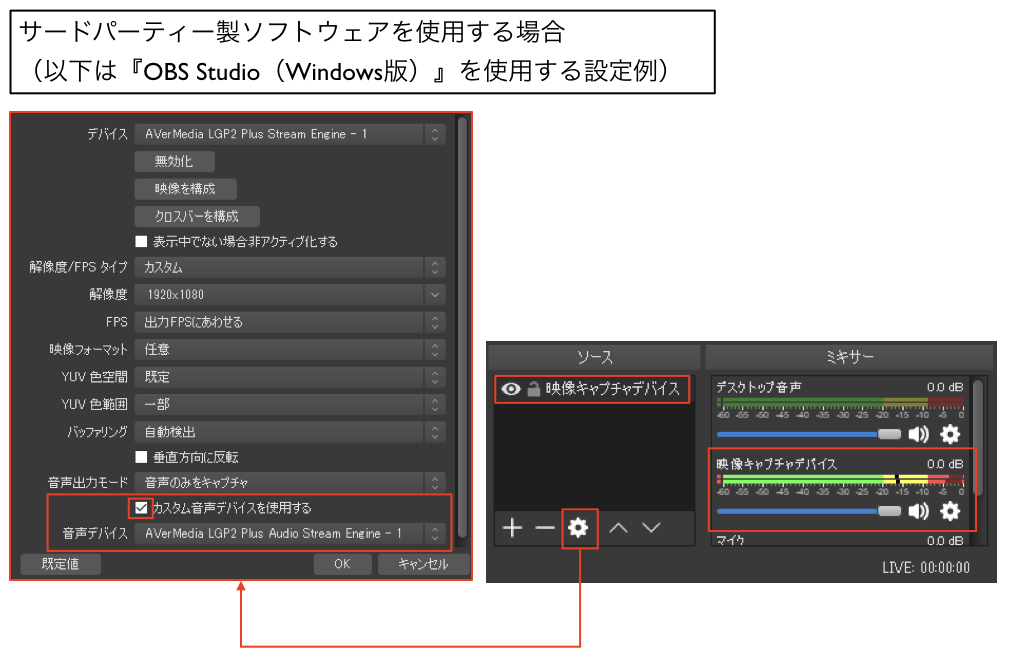Click LIVE: 00:00:00 status text
This screenshot has width=1009, height=660.
tap(926, 567)
